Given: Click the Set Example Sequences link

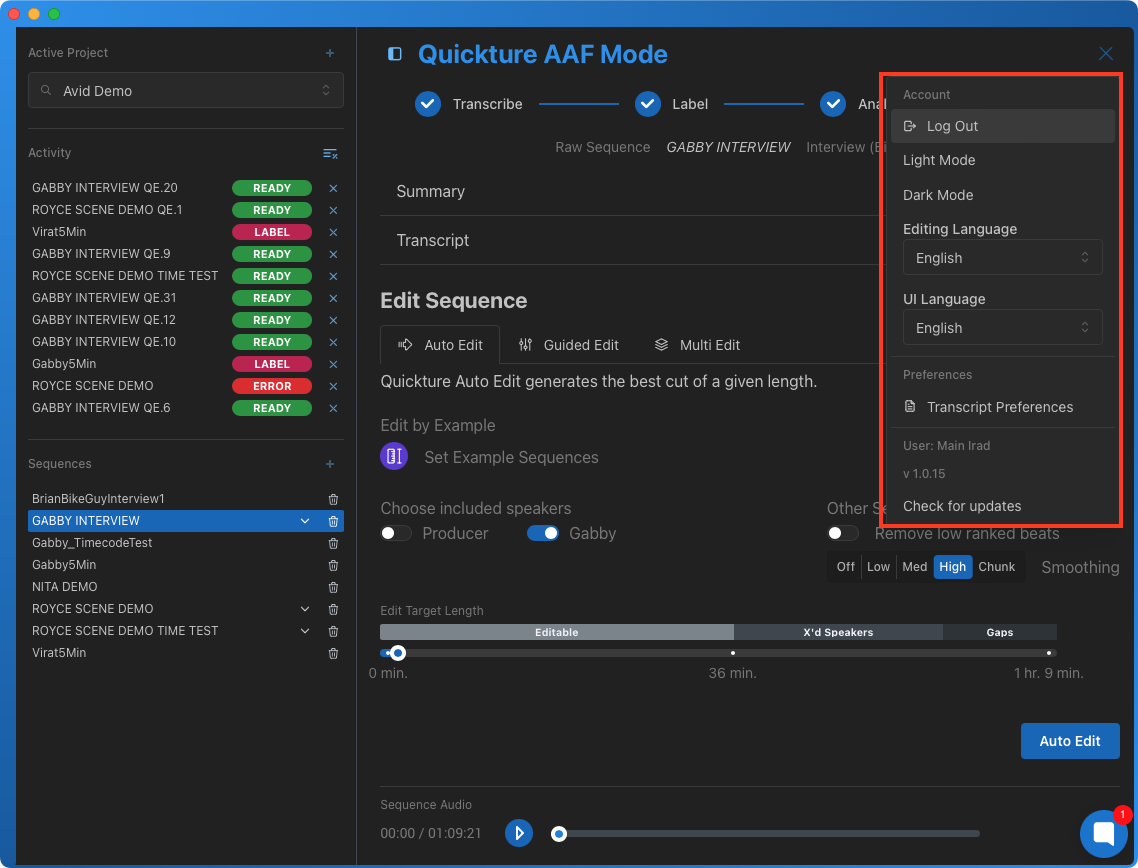Looking at the screenshot, I should (511, 457).
